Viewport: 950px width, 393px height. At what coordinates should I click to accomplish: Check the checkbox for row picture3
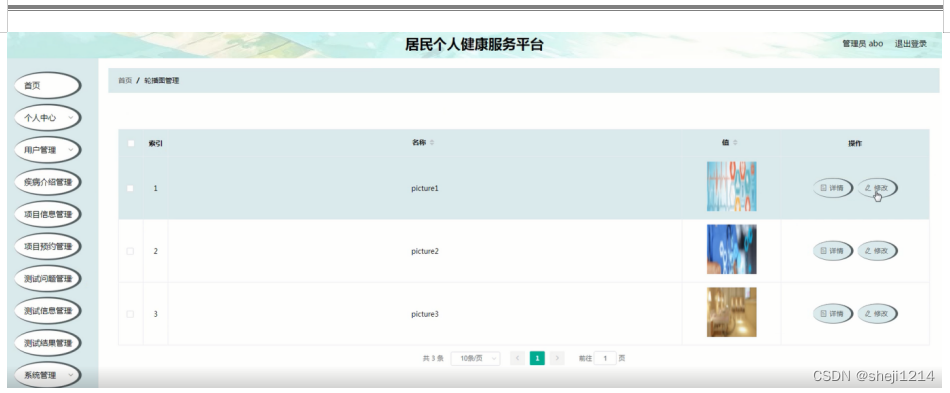pos(130,314)
